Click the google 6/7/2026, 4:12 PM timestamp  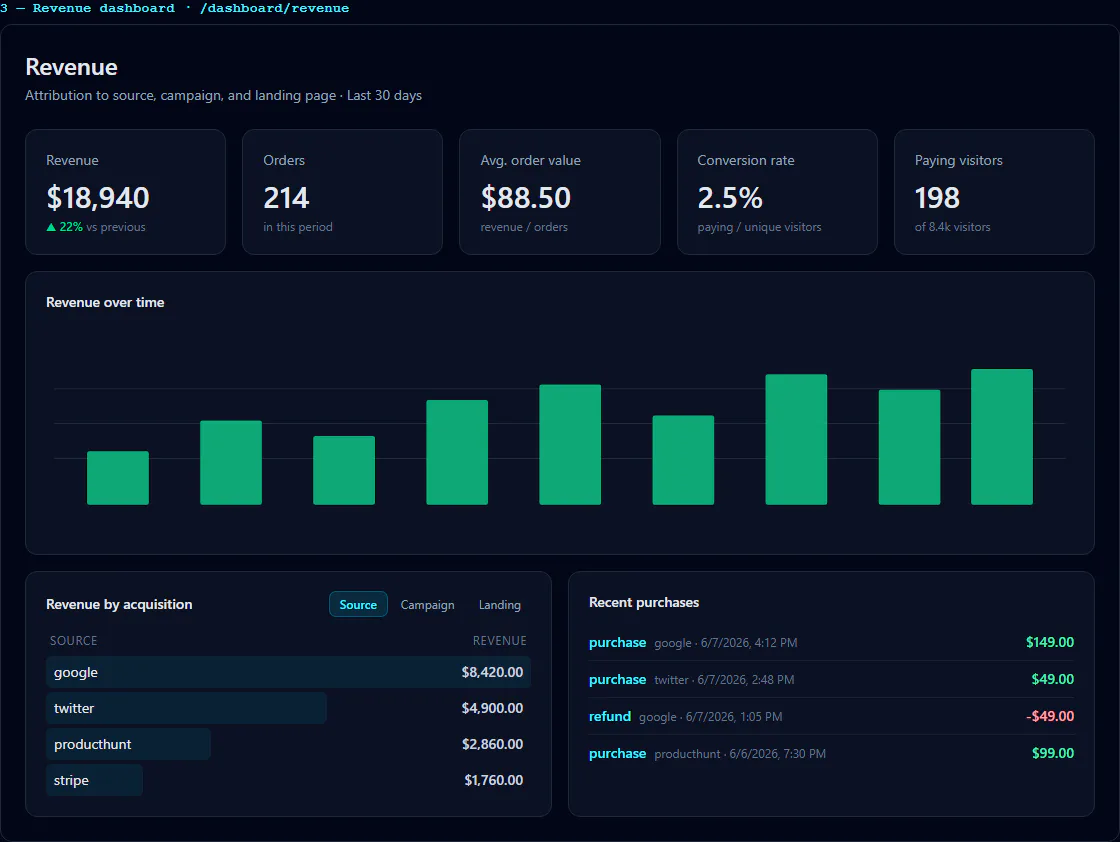[x=726, y=643]
